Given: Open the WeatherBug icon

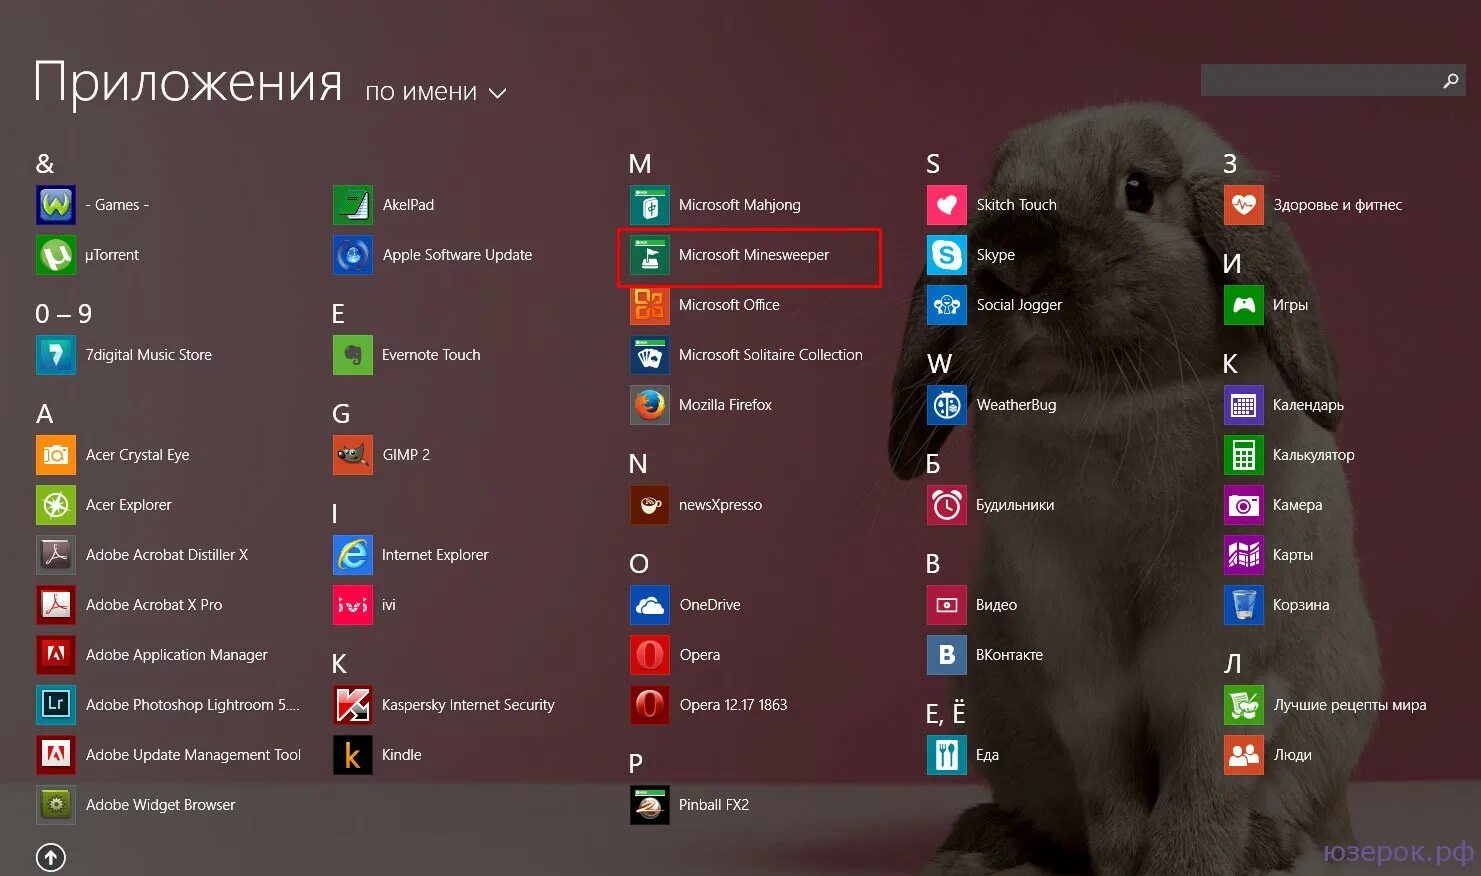Looking at the screenshot, I should click(947, 405).
